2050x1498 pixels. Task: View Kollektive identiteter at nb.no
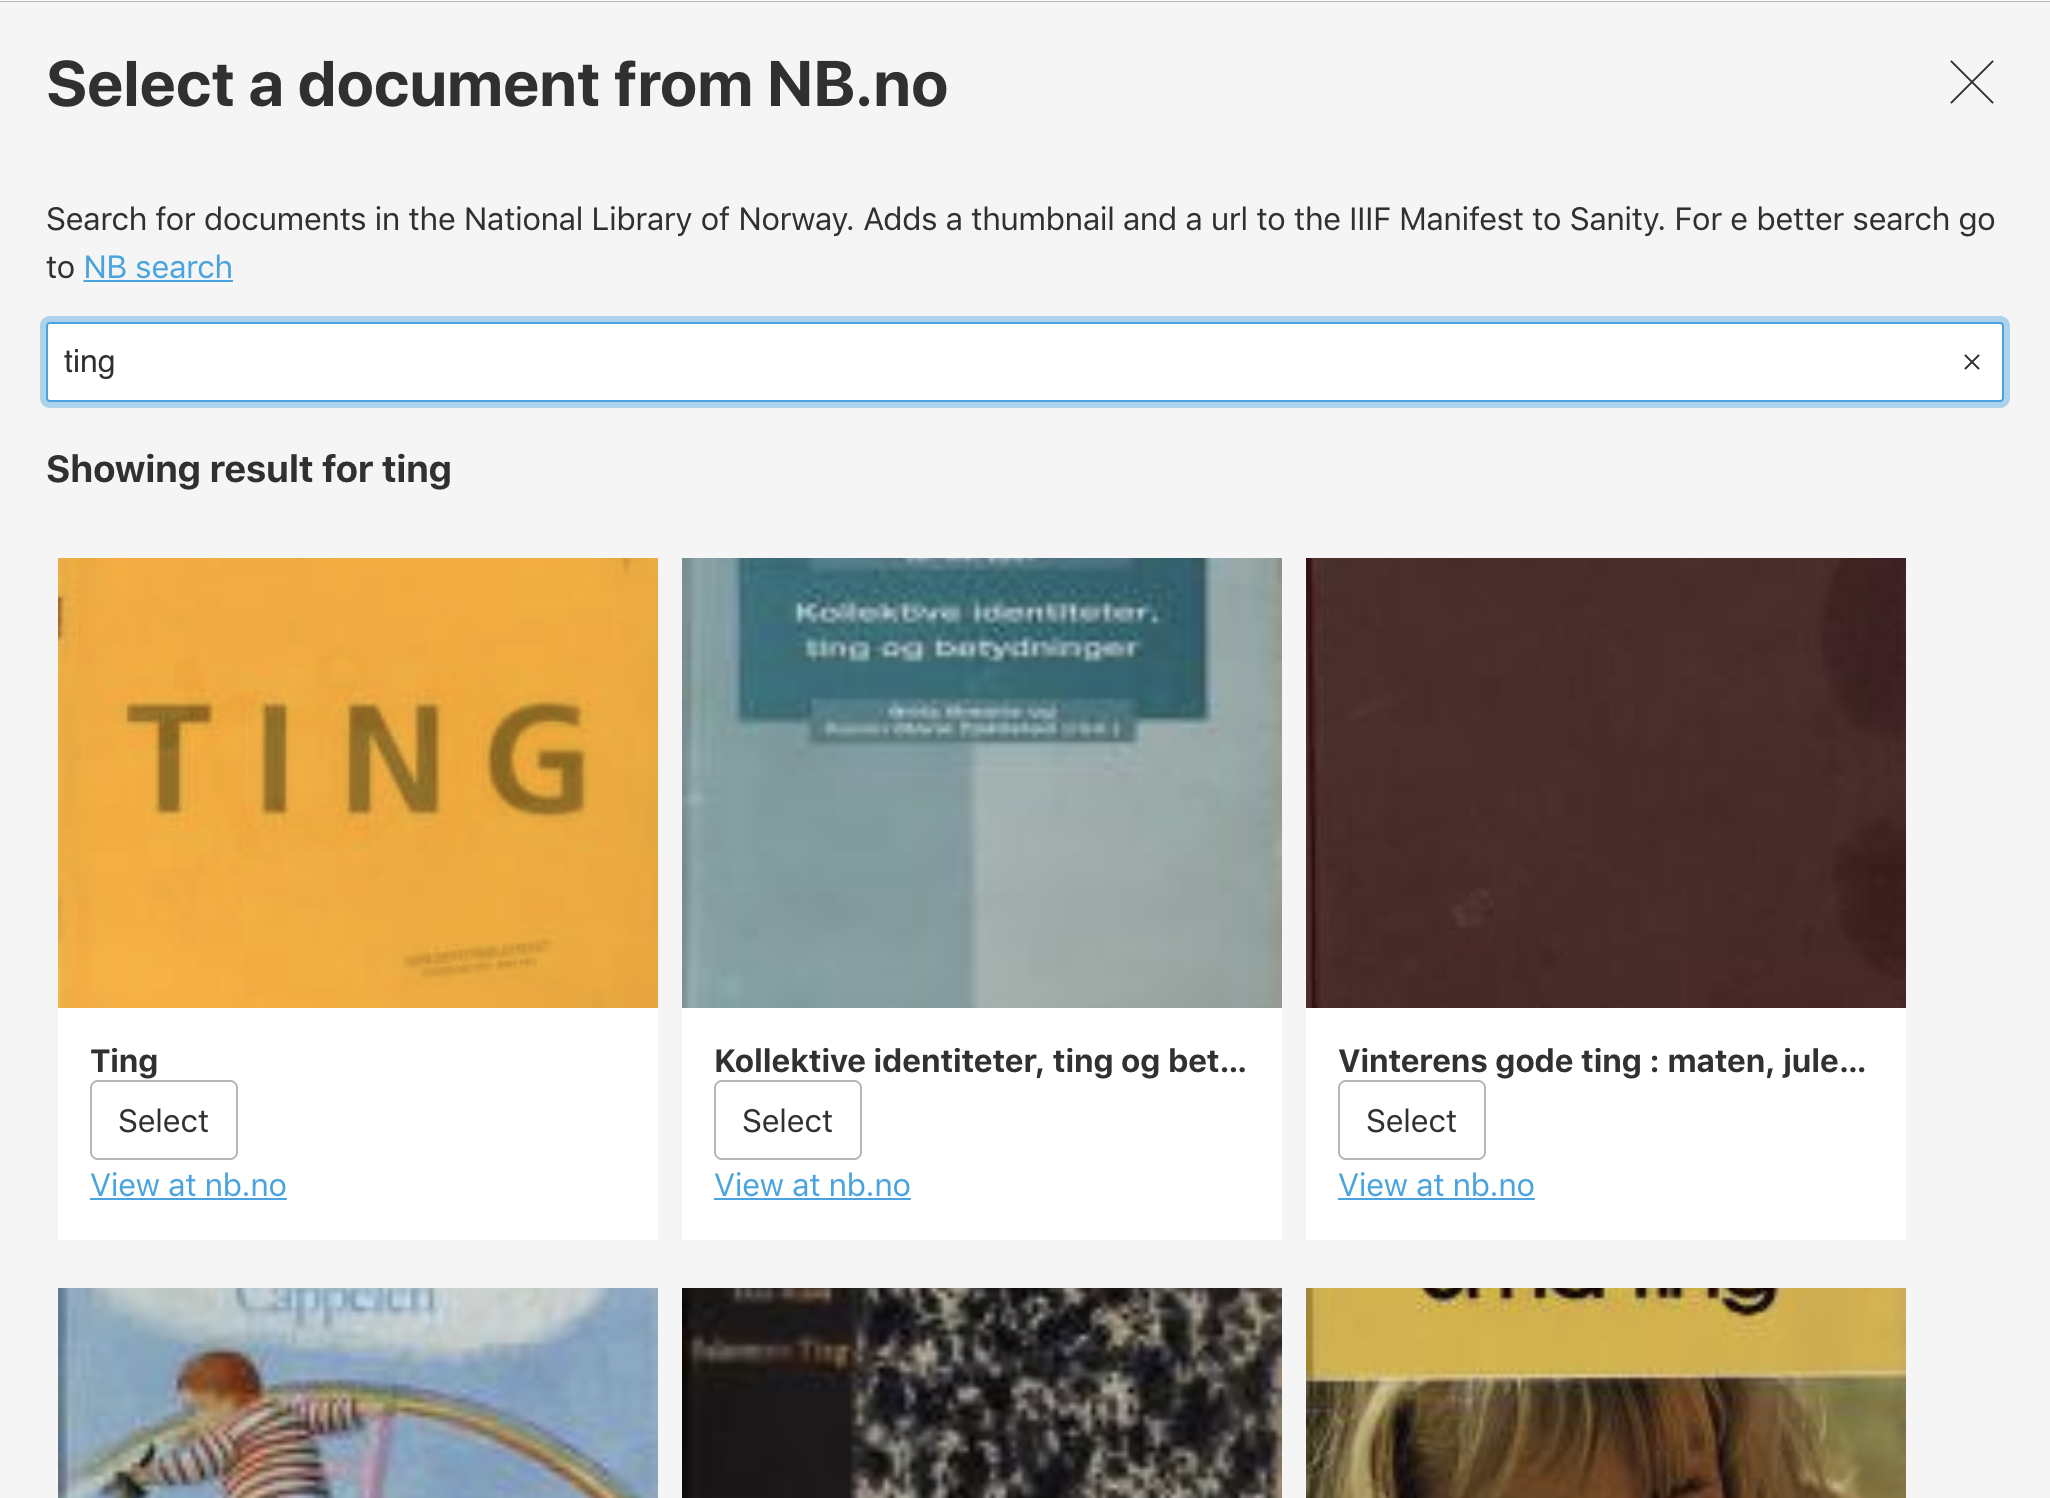coord(812,1185)
